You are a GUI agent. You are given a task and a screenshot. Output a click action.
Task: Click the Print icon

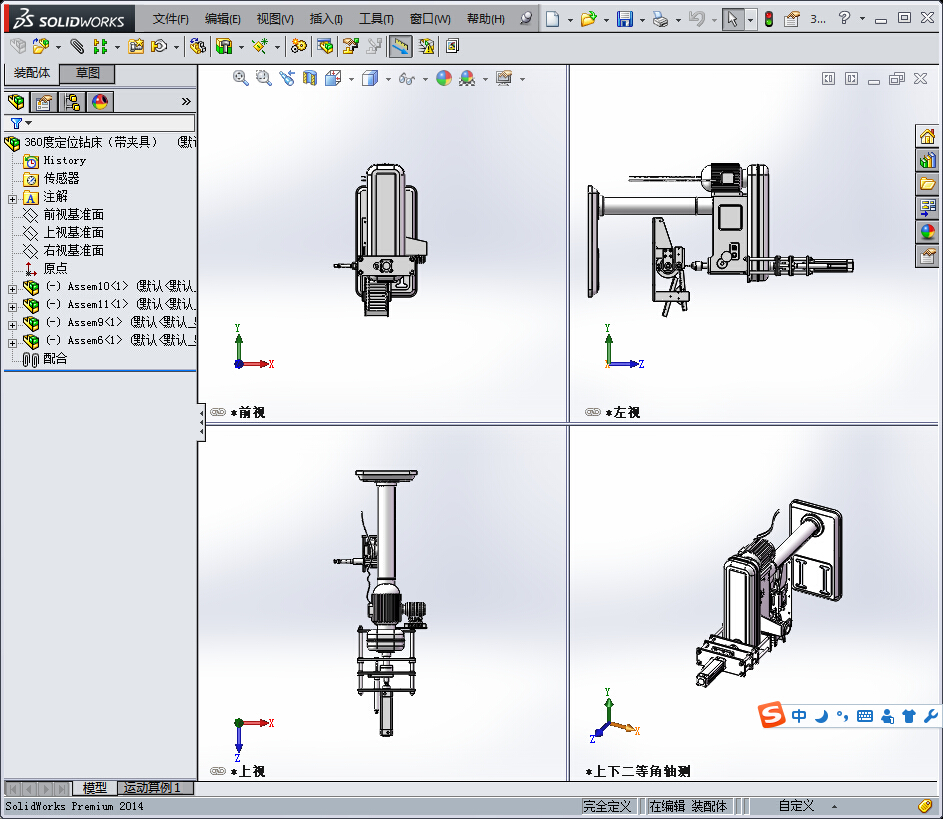click(660, 19)
